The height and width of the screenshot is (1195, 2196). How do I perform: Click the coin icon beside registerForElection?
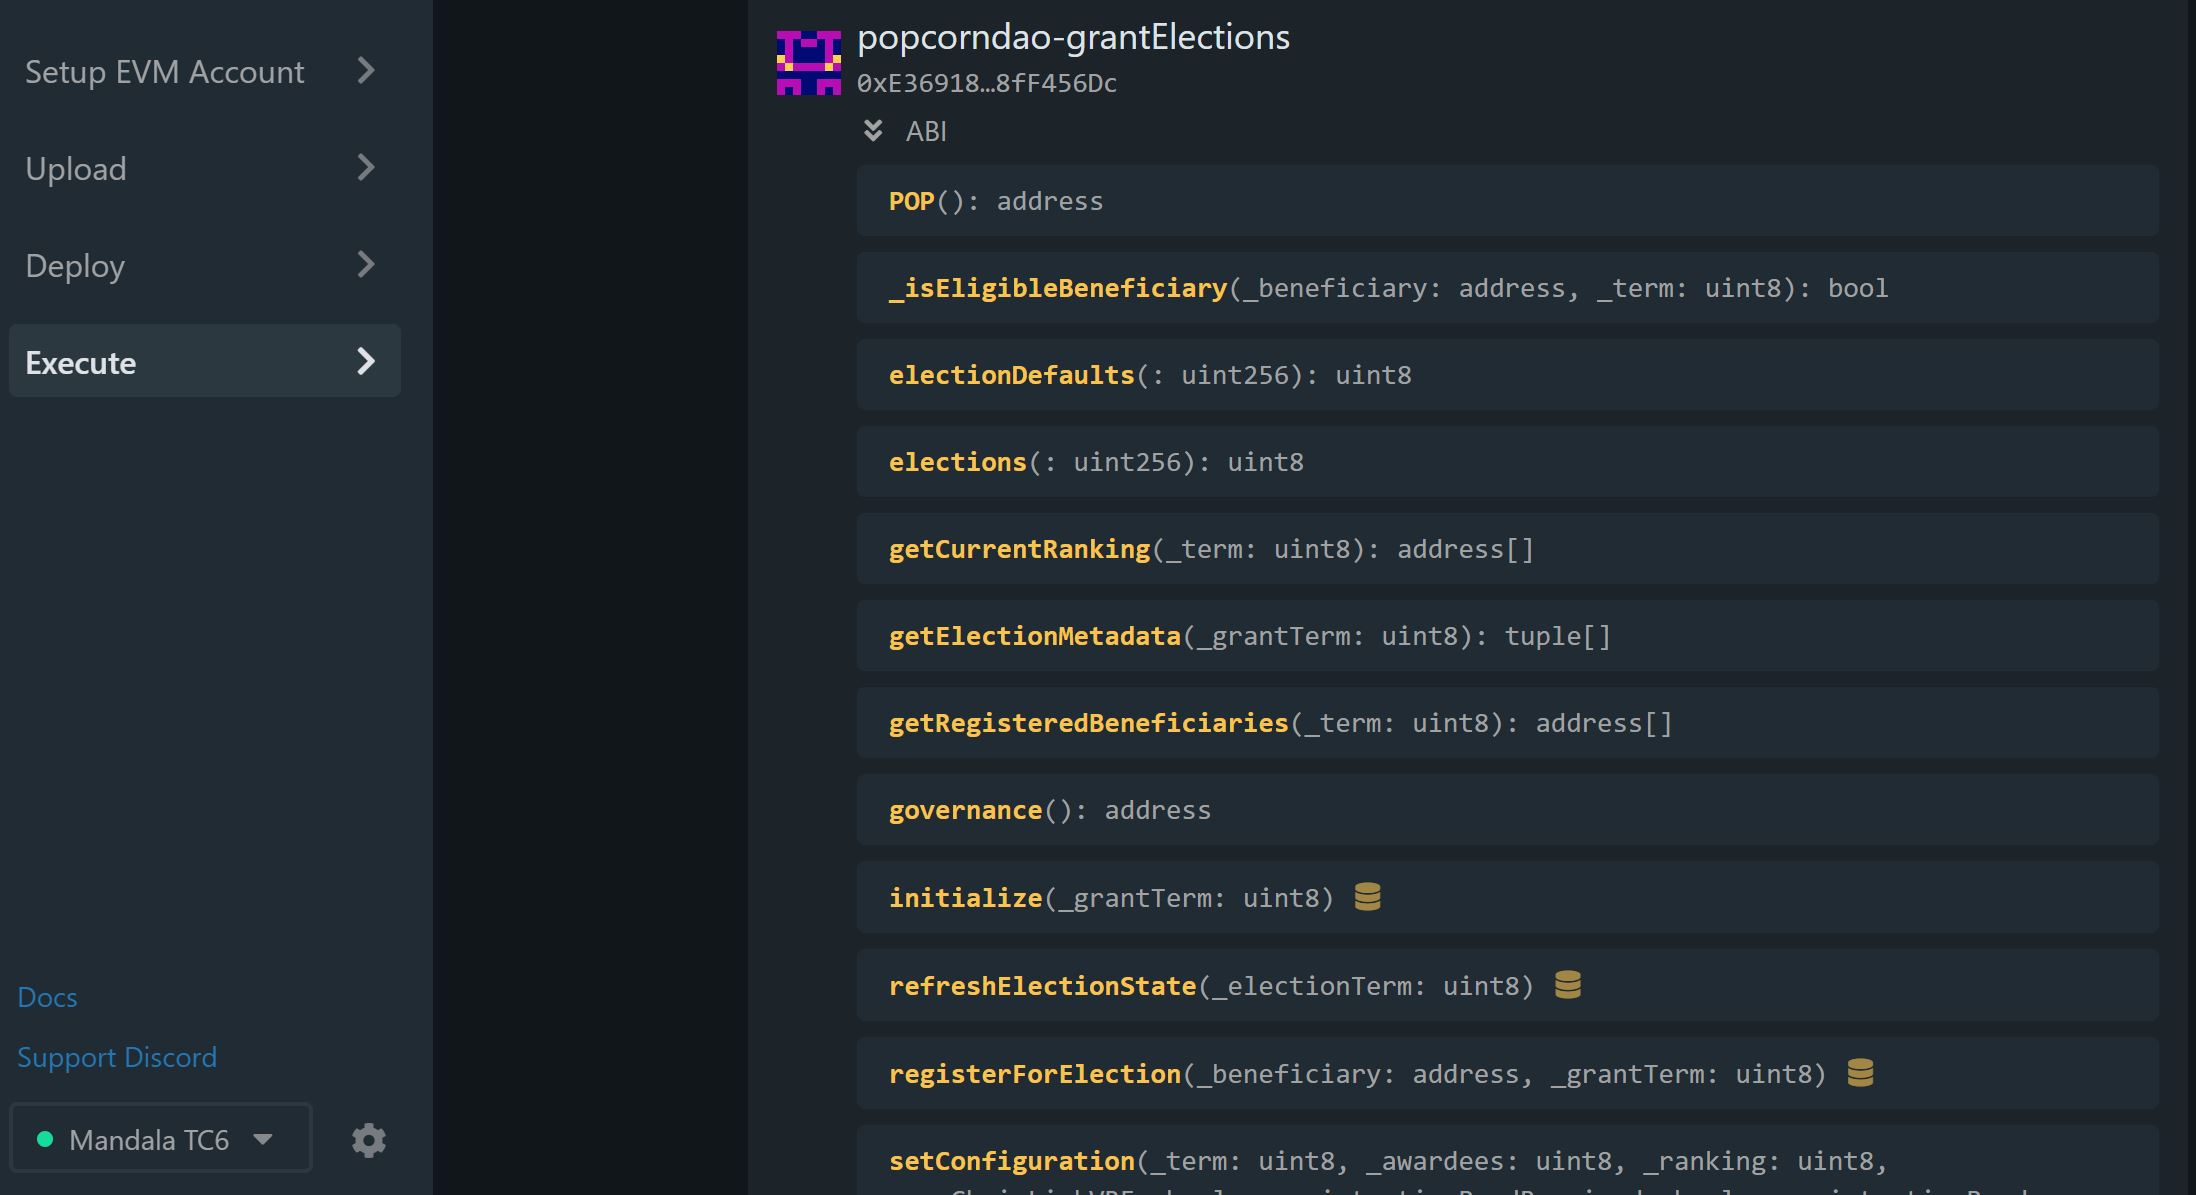(1860, 1073)
